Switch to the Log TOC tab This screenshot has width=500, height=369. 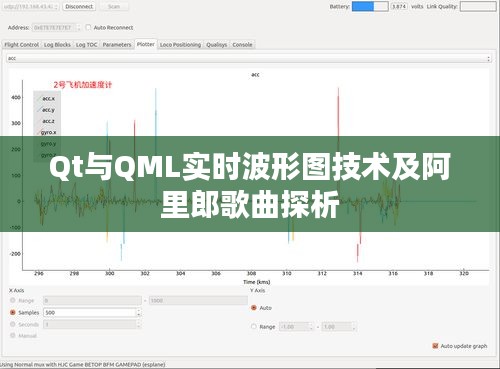[86, 45]
